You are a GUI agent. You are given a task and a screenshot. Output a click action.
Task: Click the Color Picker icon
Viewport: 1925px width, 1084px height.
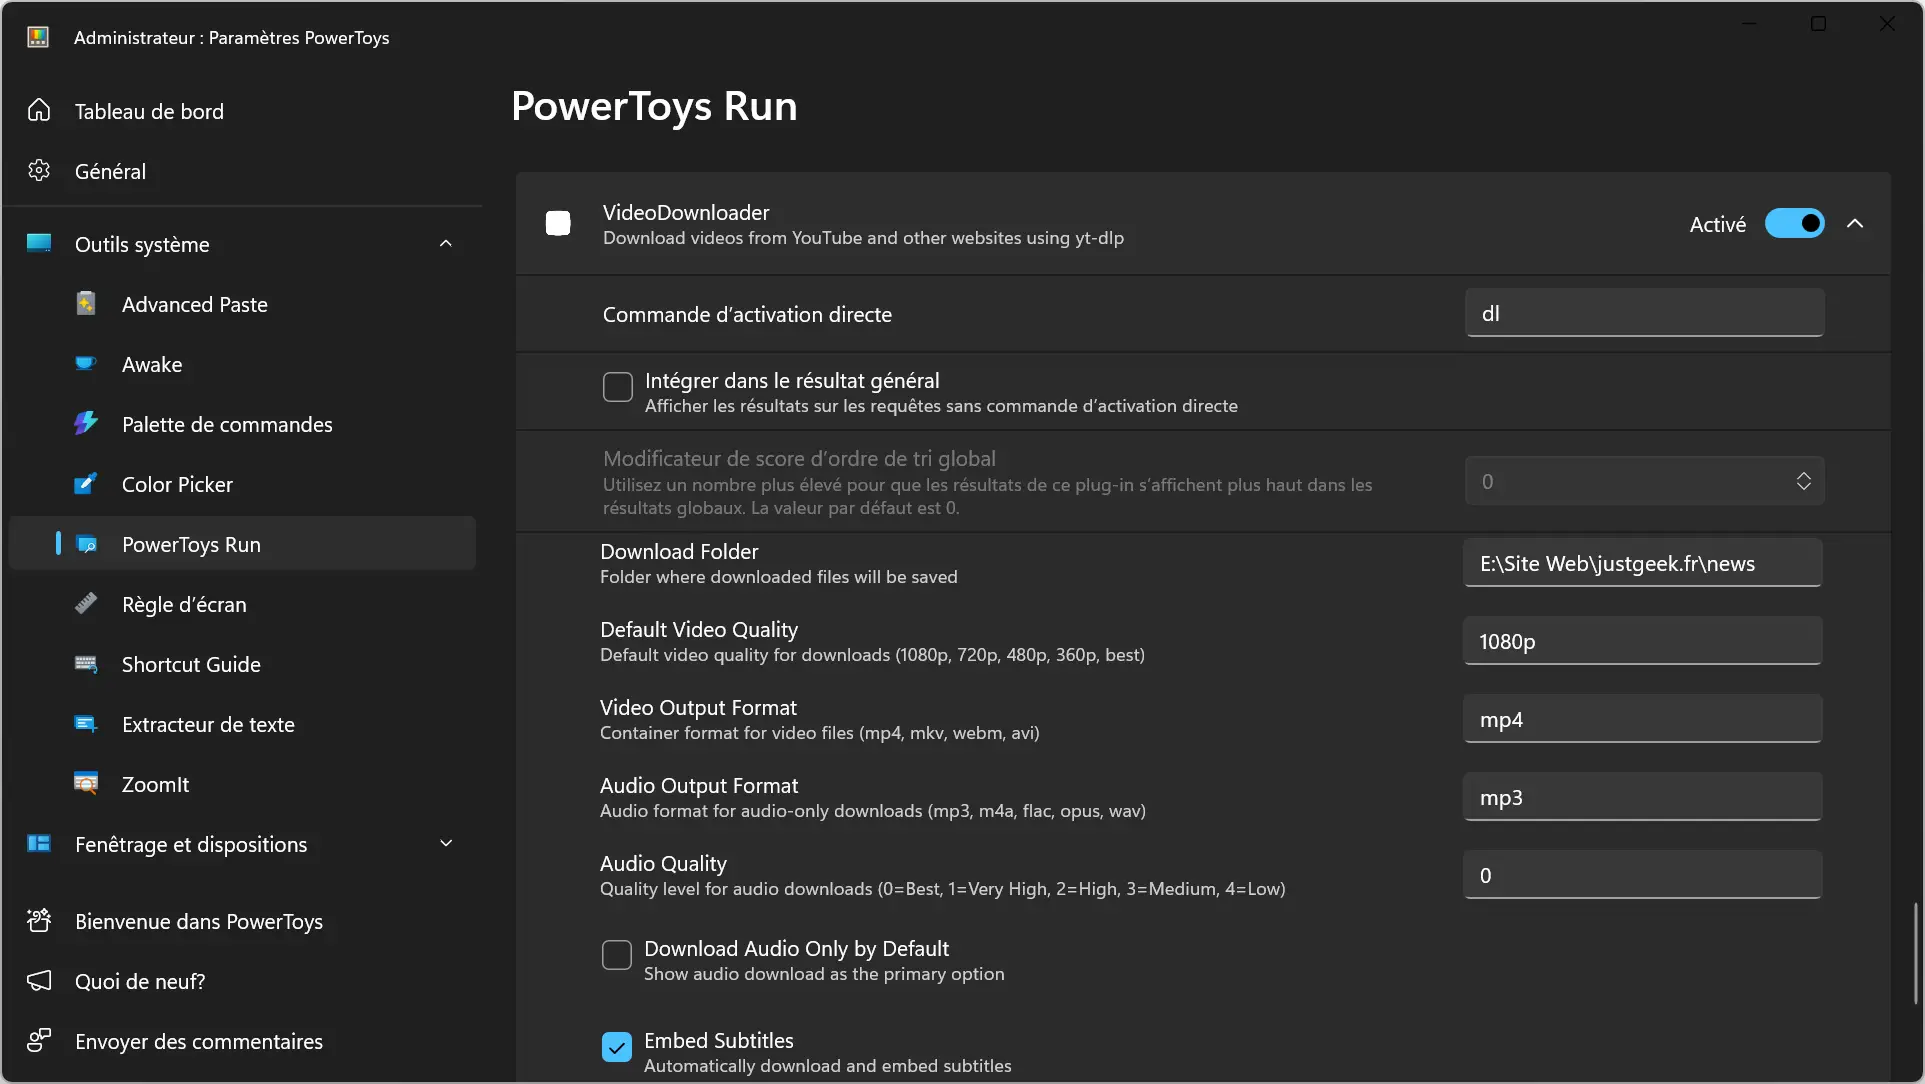tap(86, 483)
